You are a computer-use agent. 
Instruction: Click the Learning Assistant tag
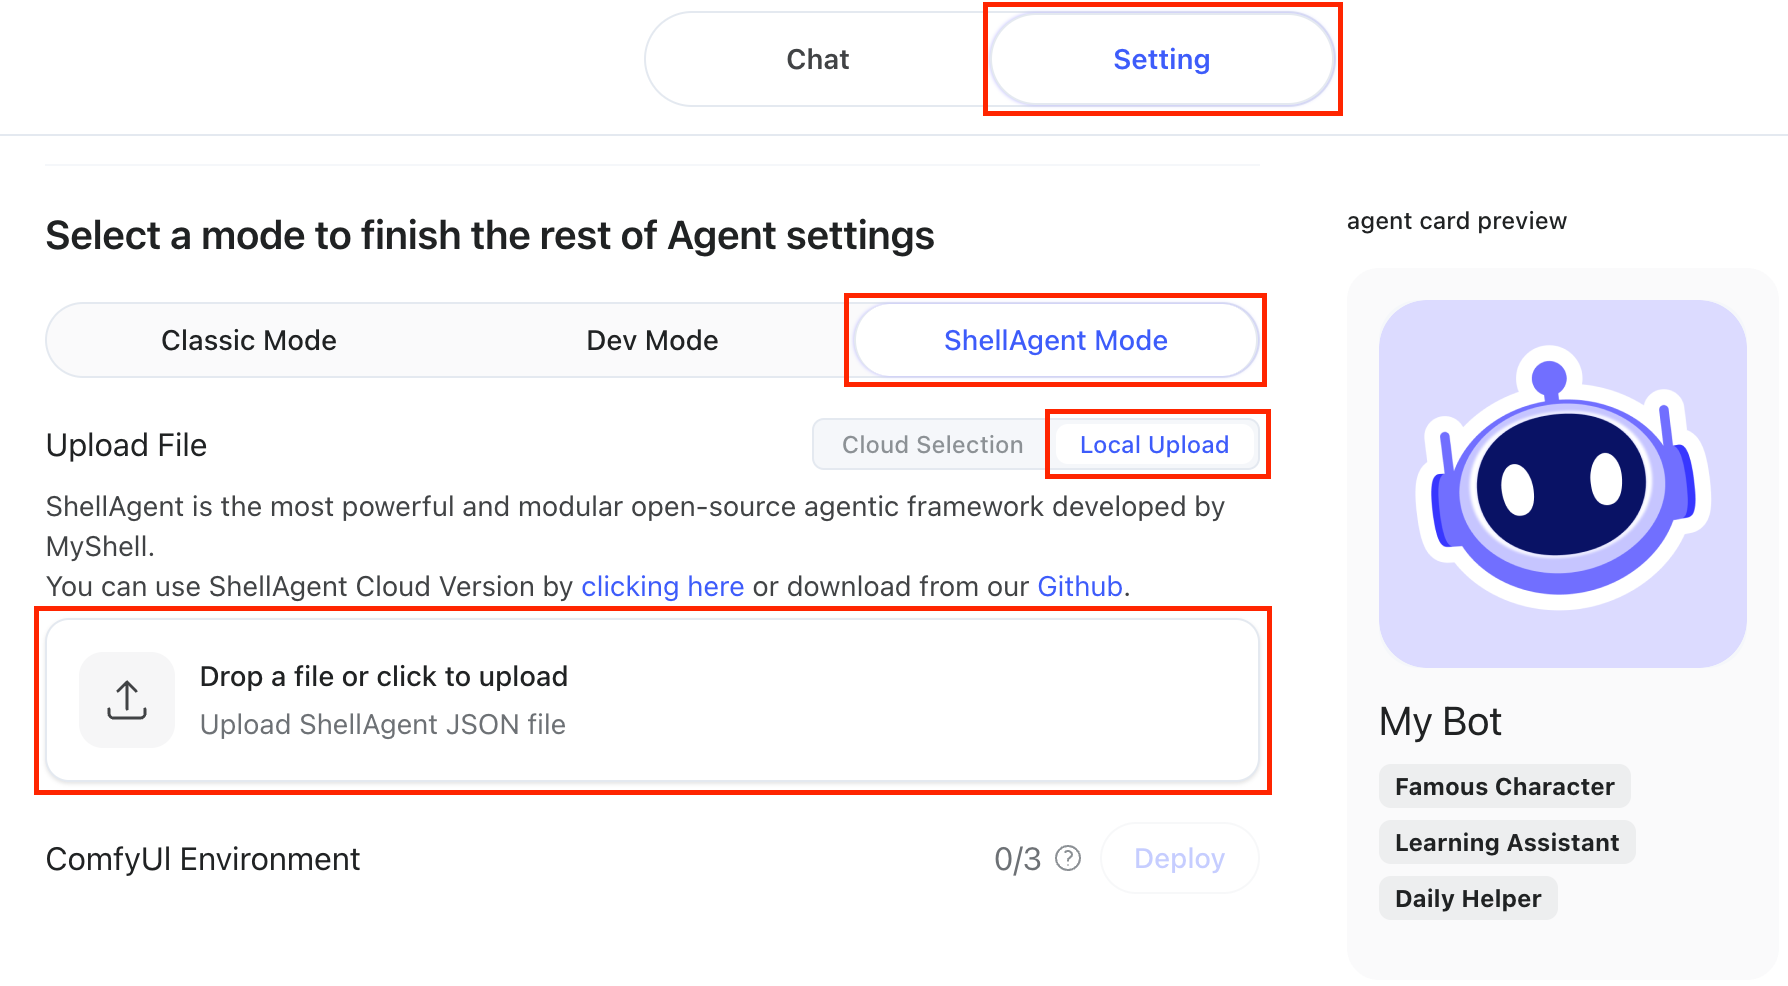(1506, 843)
